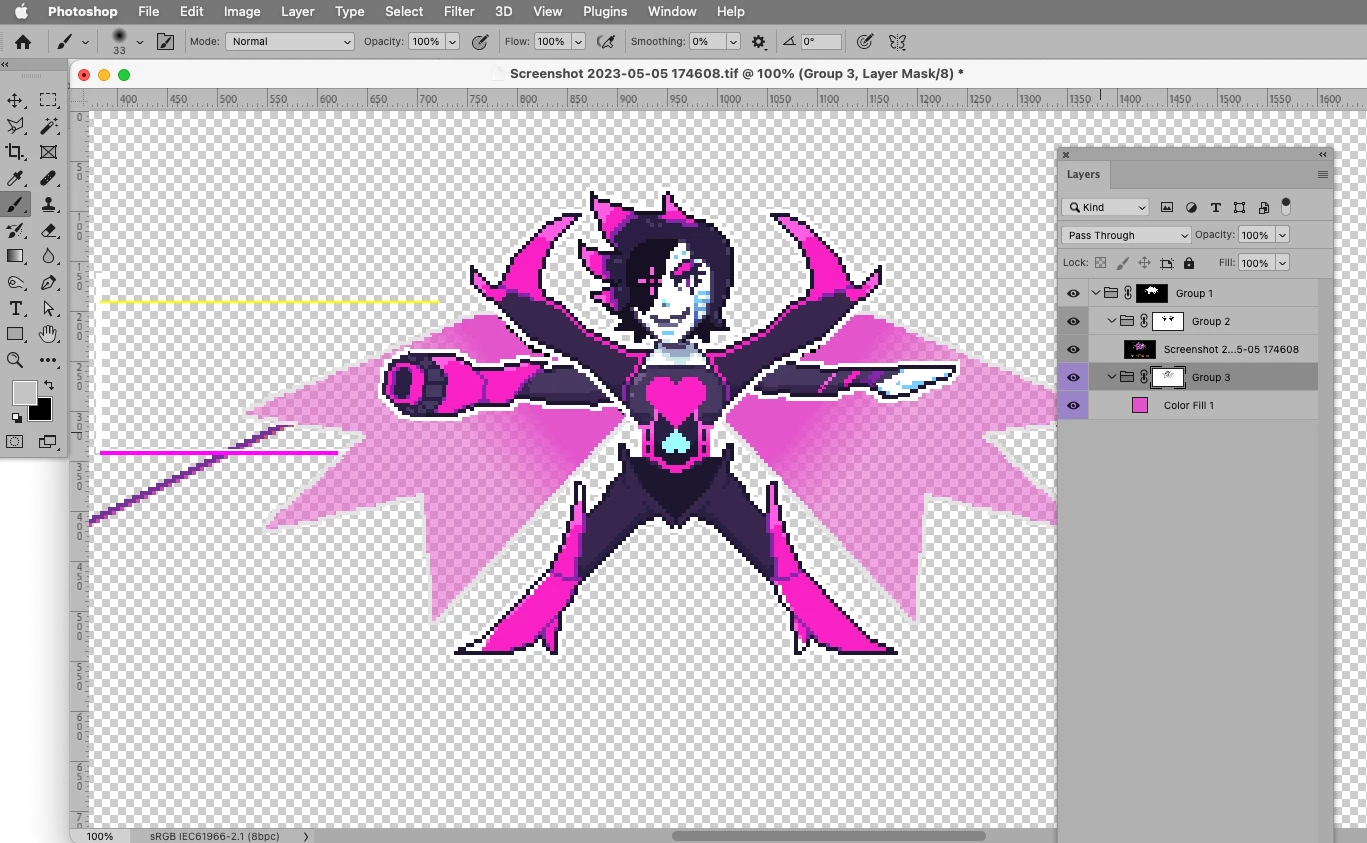Screen dimensions: 1367x843
Task: Open brush Opacity dropdown arrow
Action: (452, 42)
